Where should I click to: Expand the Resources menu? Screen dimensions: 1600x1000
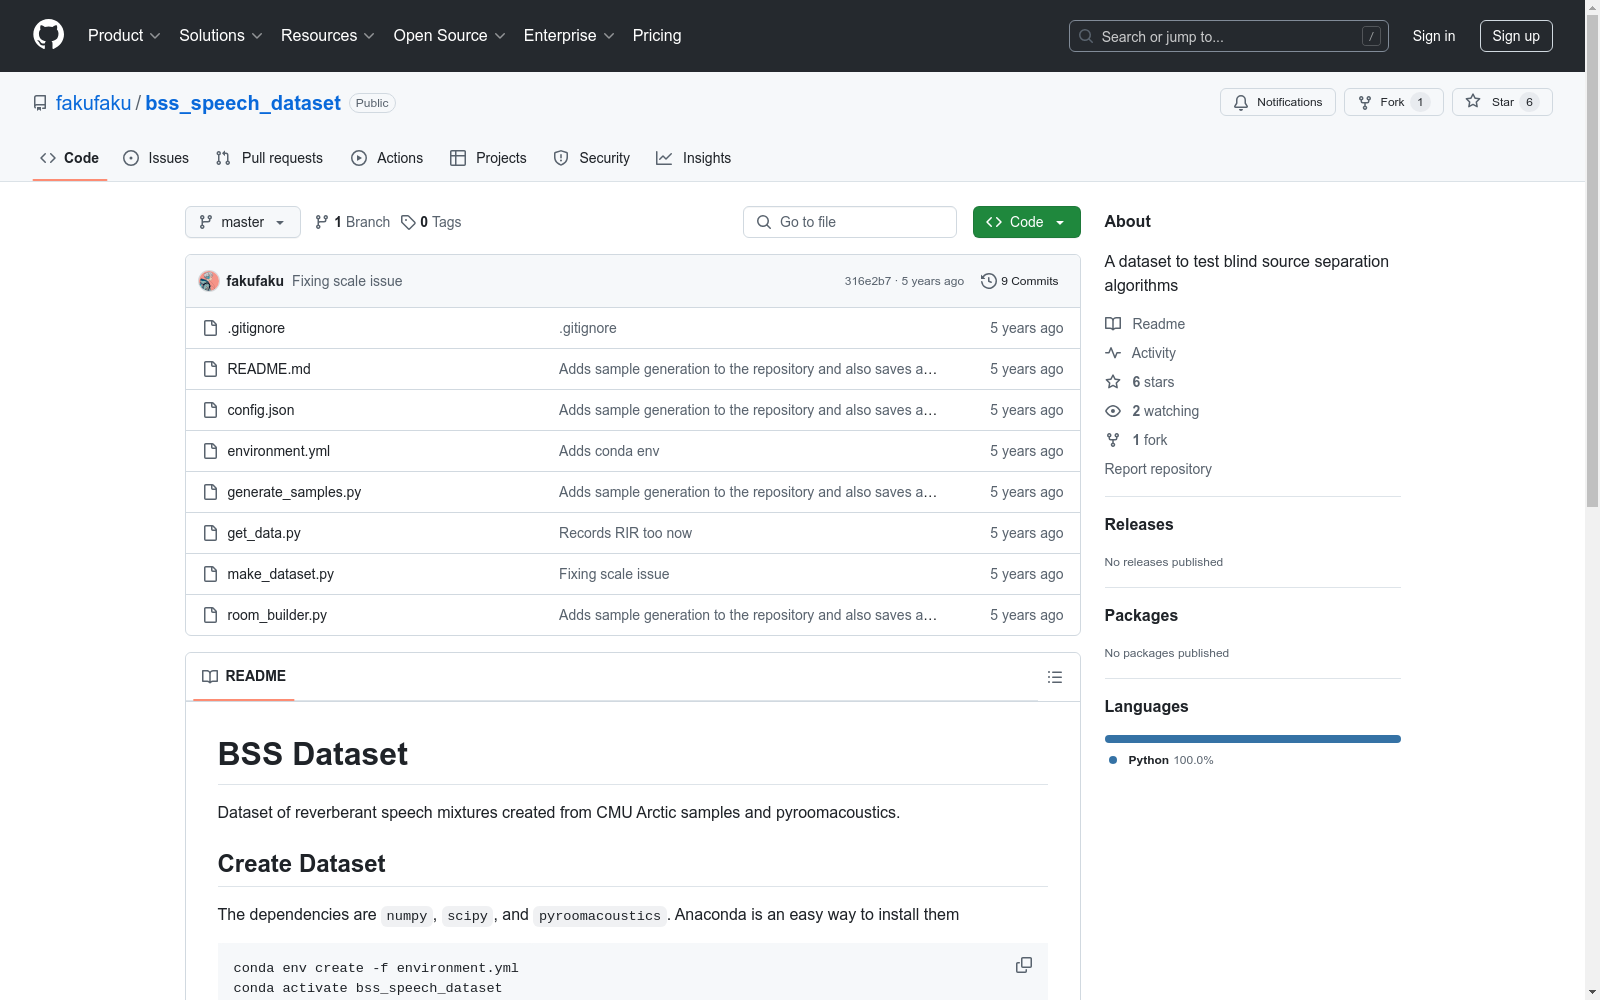[328, 35]
